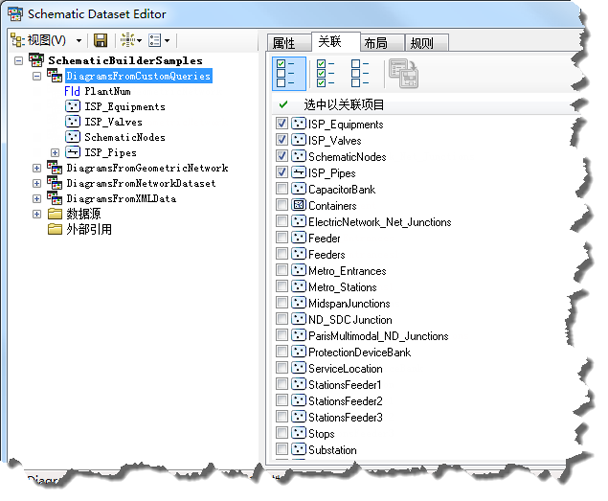Screen dimensions: 608x501
Task: Click the SchematicNodes node icon in tree
Action: point(73,136)
